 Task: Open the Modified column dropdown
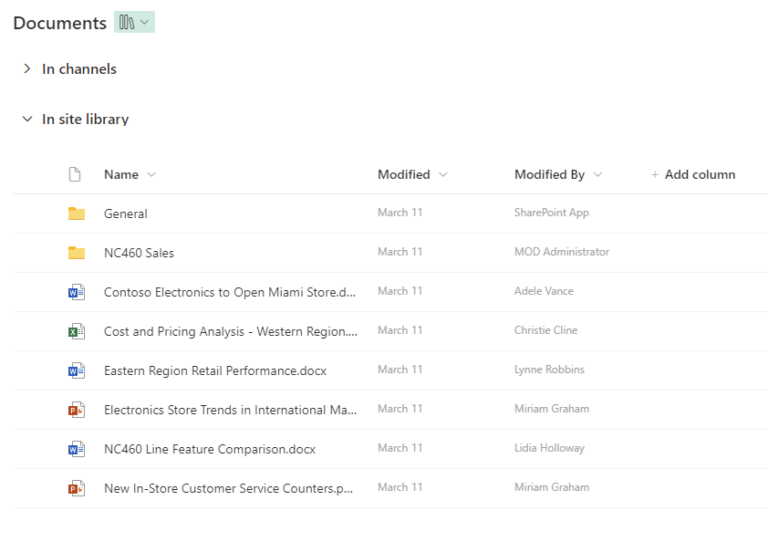point(443,175)
